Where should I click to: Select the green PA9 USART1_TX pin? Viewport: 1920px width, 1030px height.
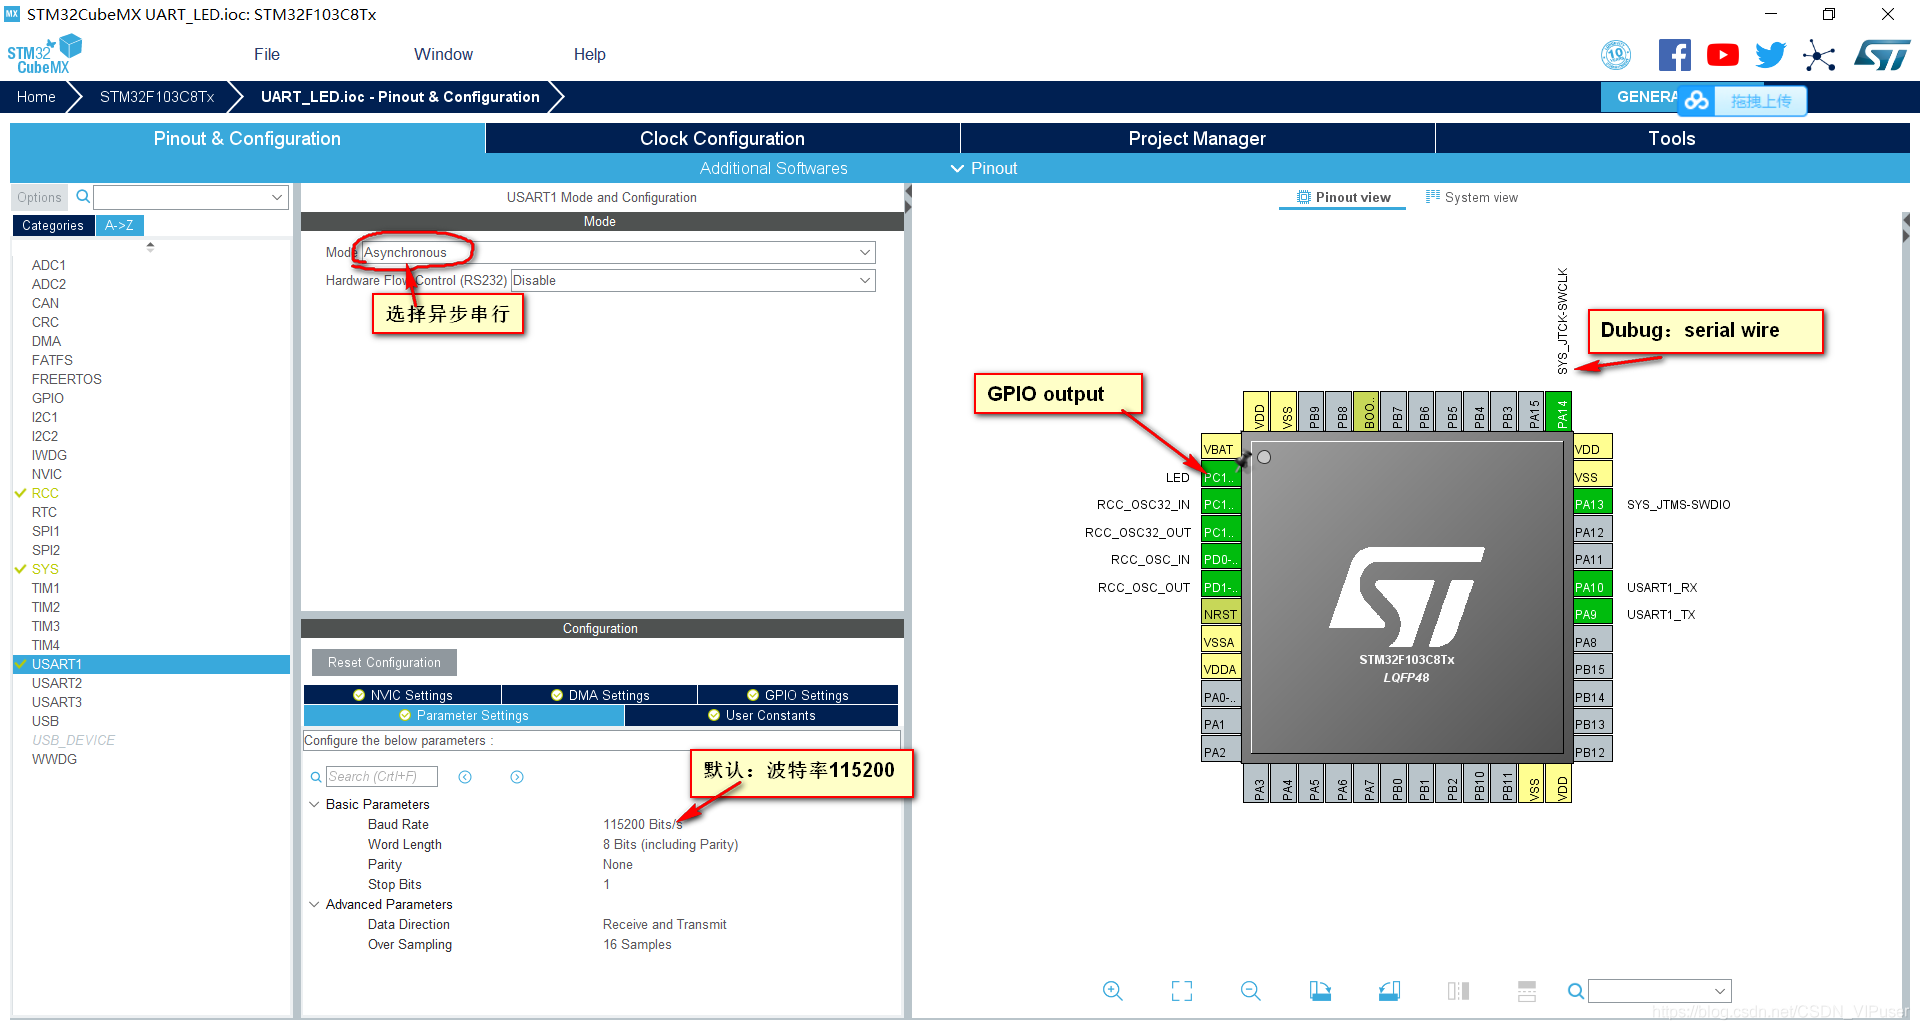(1592, 614)
